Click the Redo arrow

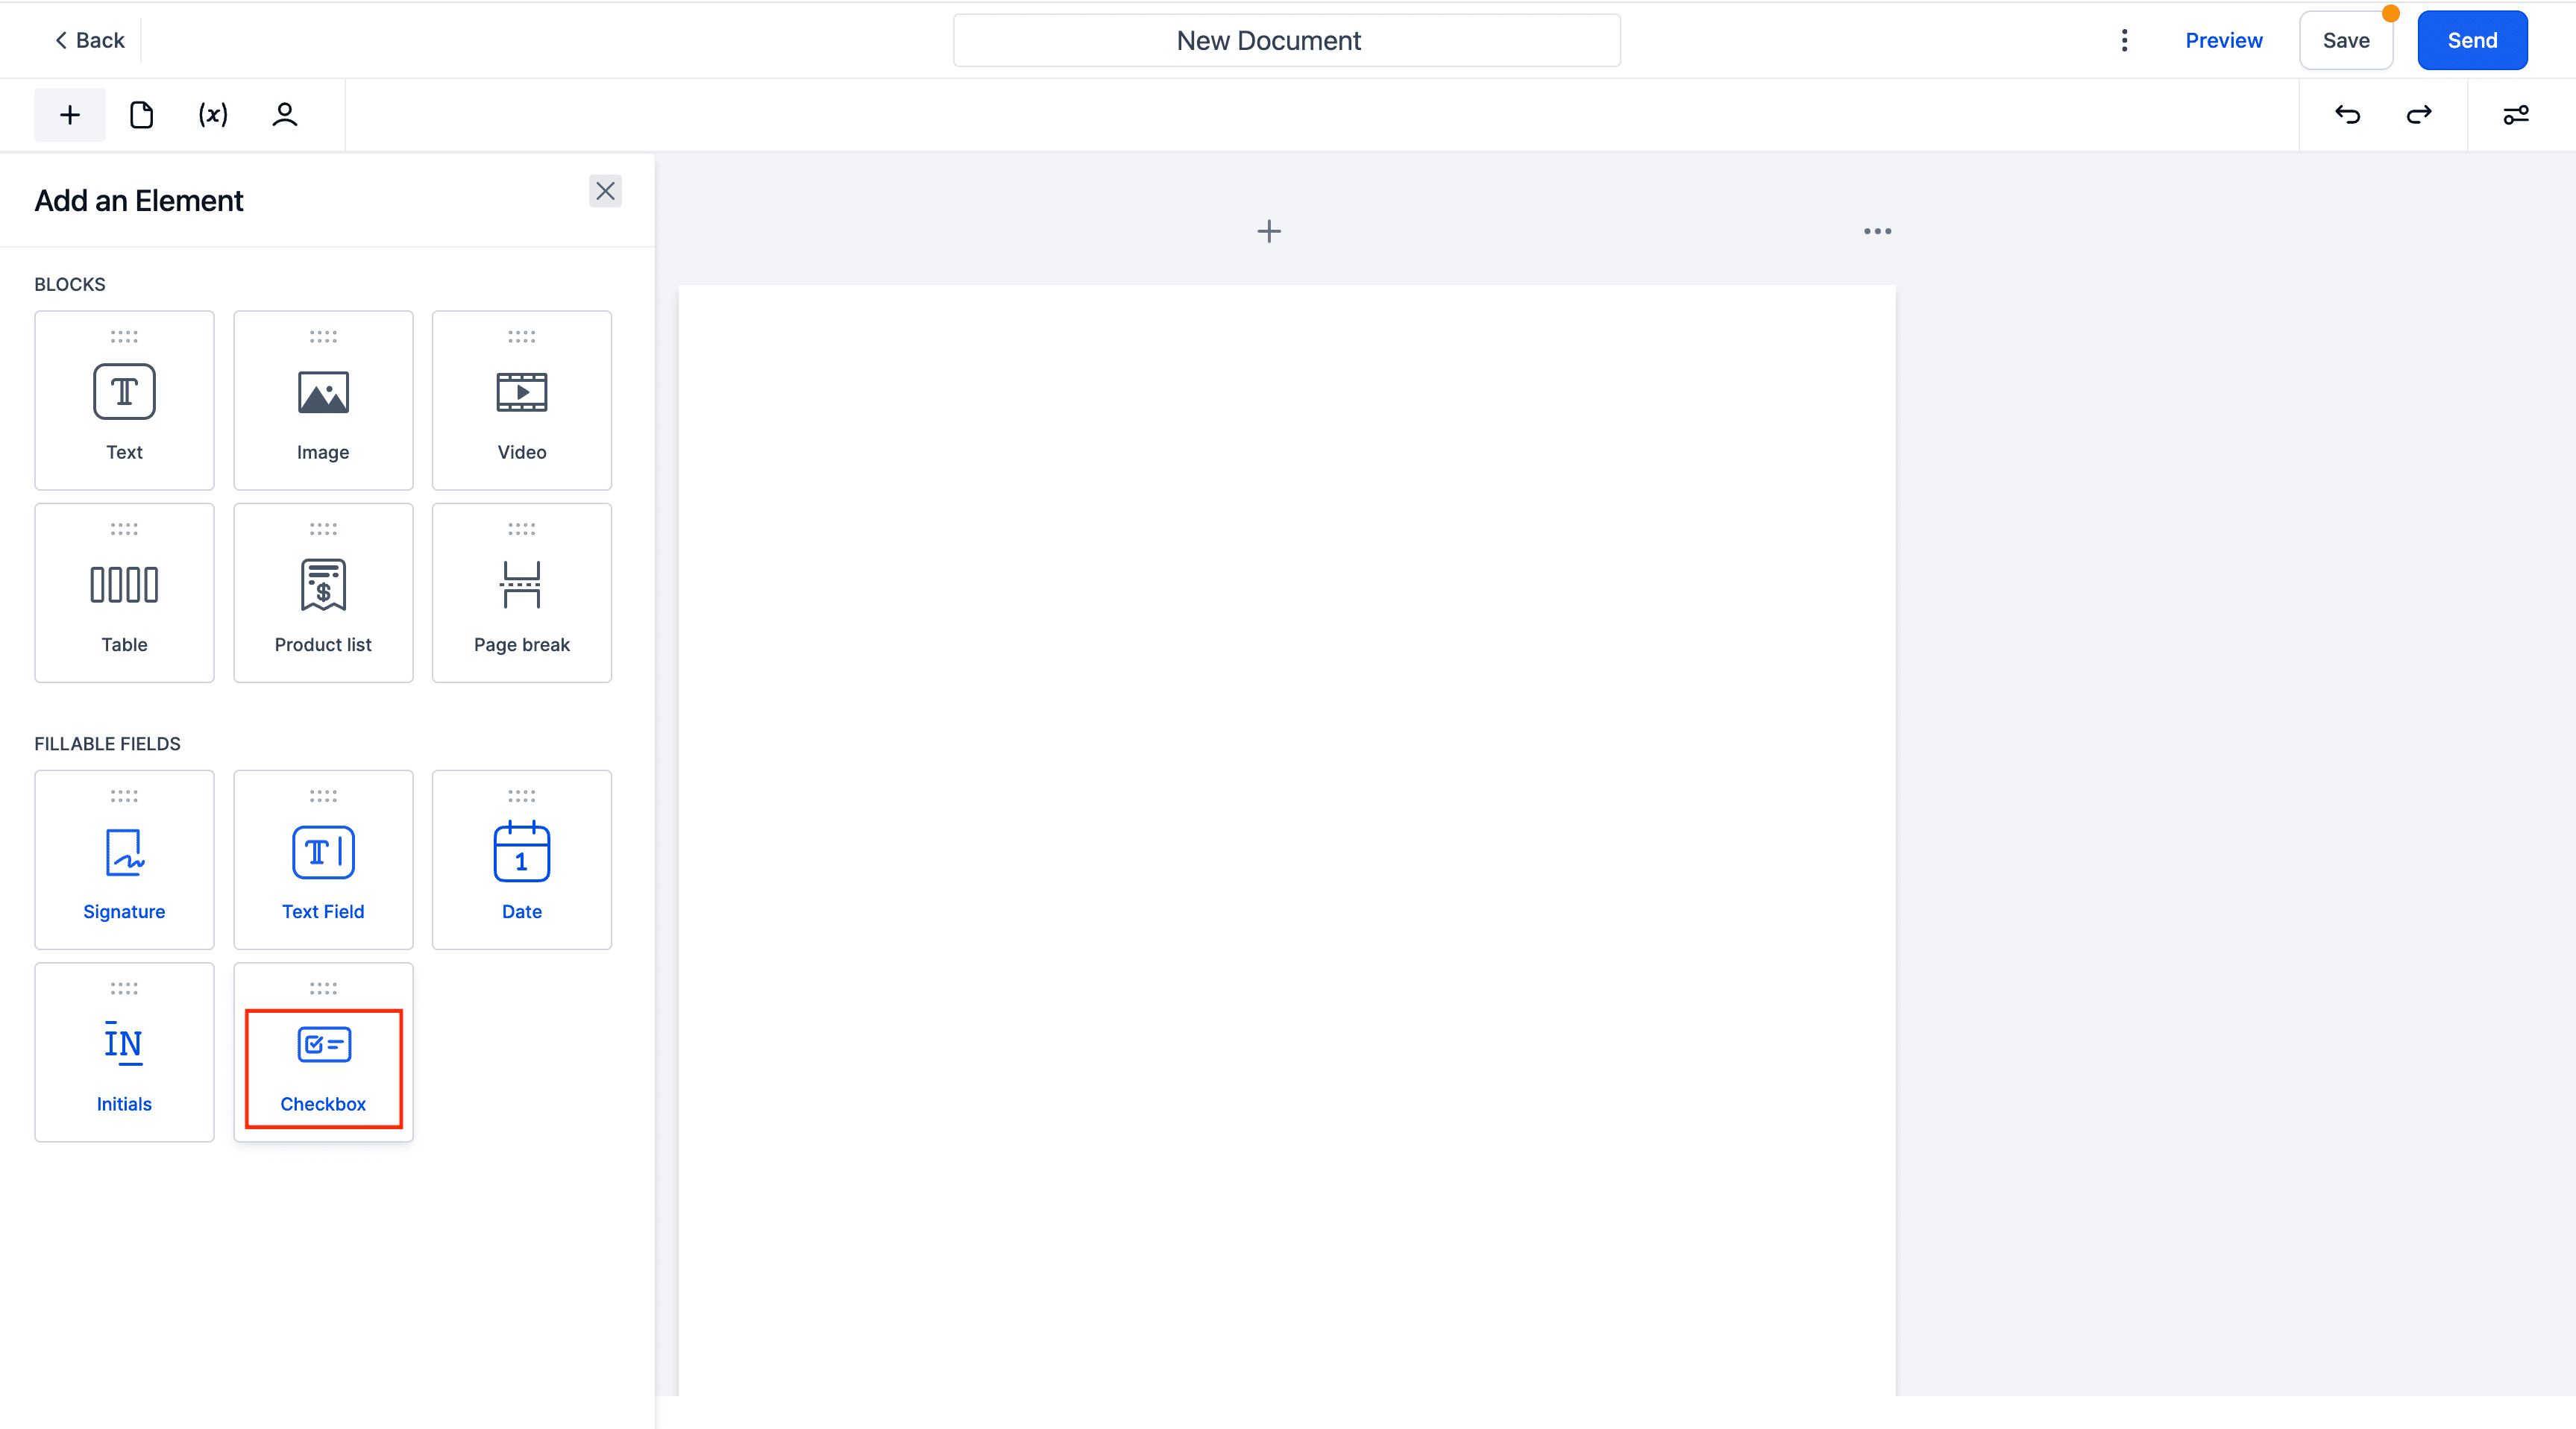click(x=2419, y=115)
